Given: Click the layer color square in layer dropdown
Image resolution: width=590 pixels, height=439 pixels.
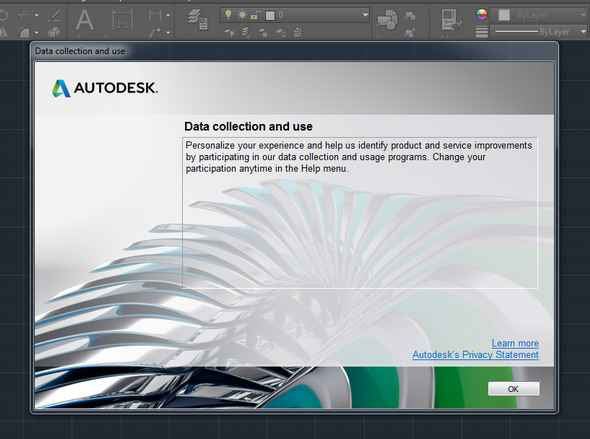Looking at the screenshot, I should [270, 15].
